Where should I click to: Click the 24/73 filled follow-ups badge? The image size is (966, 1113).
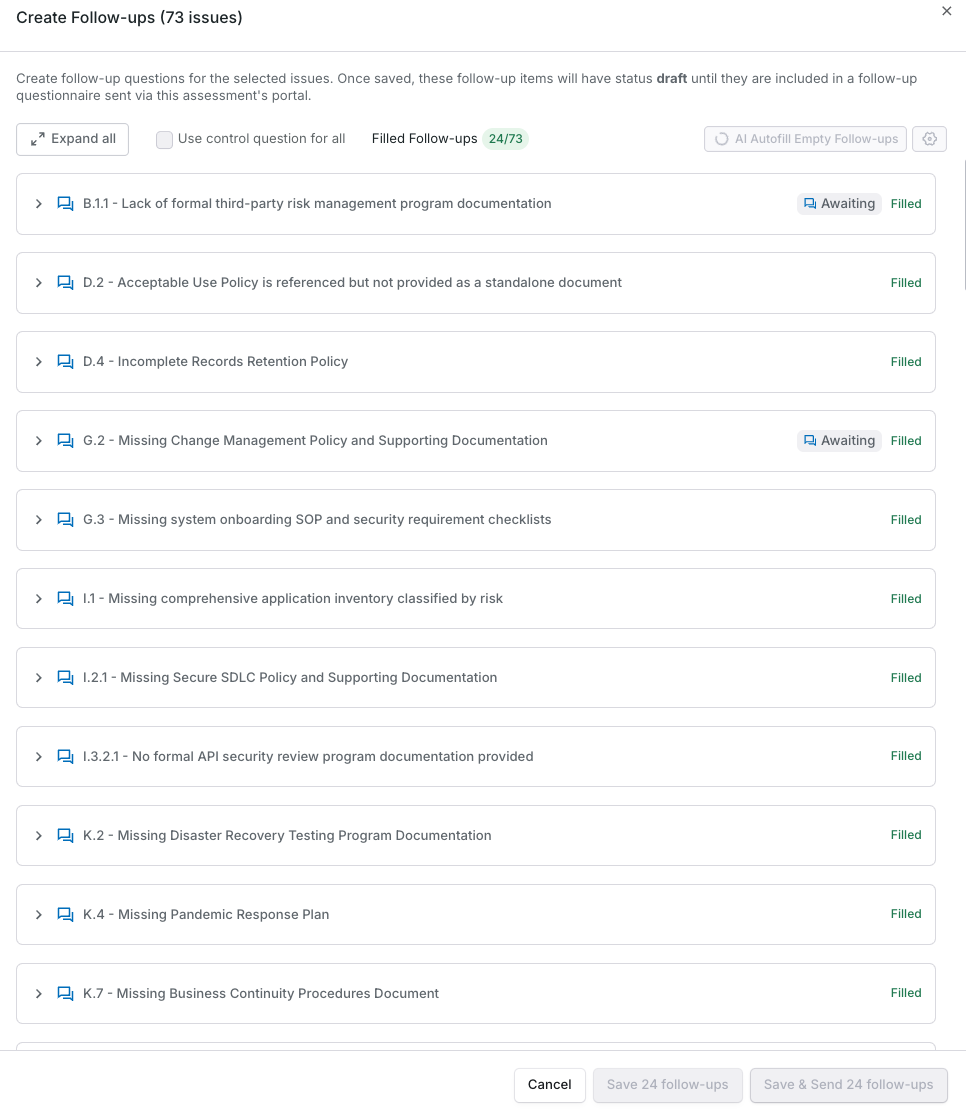505,139
